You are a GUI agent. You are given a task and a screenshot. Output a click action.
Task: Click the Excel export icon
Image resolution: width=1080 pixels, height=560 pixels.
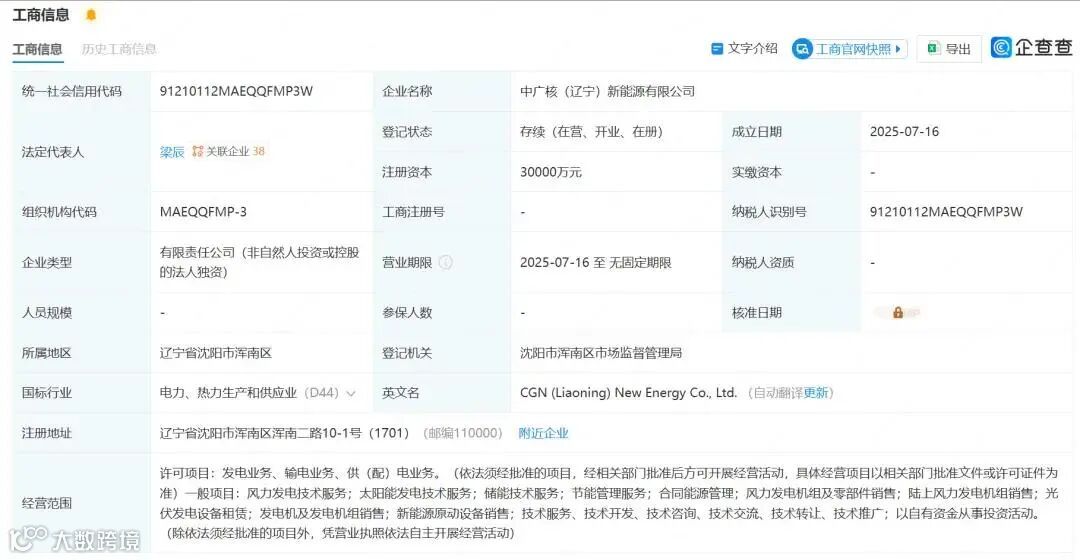pos(933,48)
